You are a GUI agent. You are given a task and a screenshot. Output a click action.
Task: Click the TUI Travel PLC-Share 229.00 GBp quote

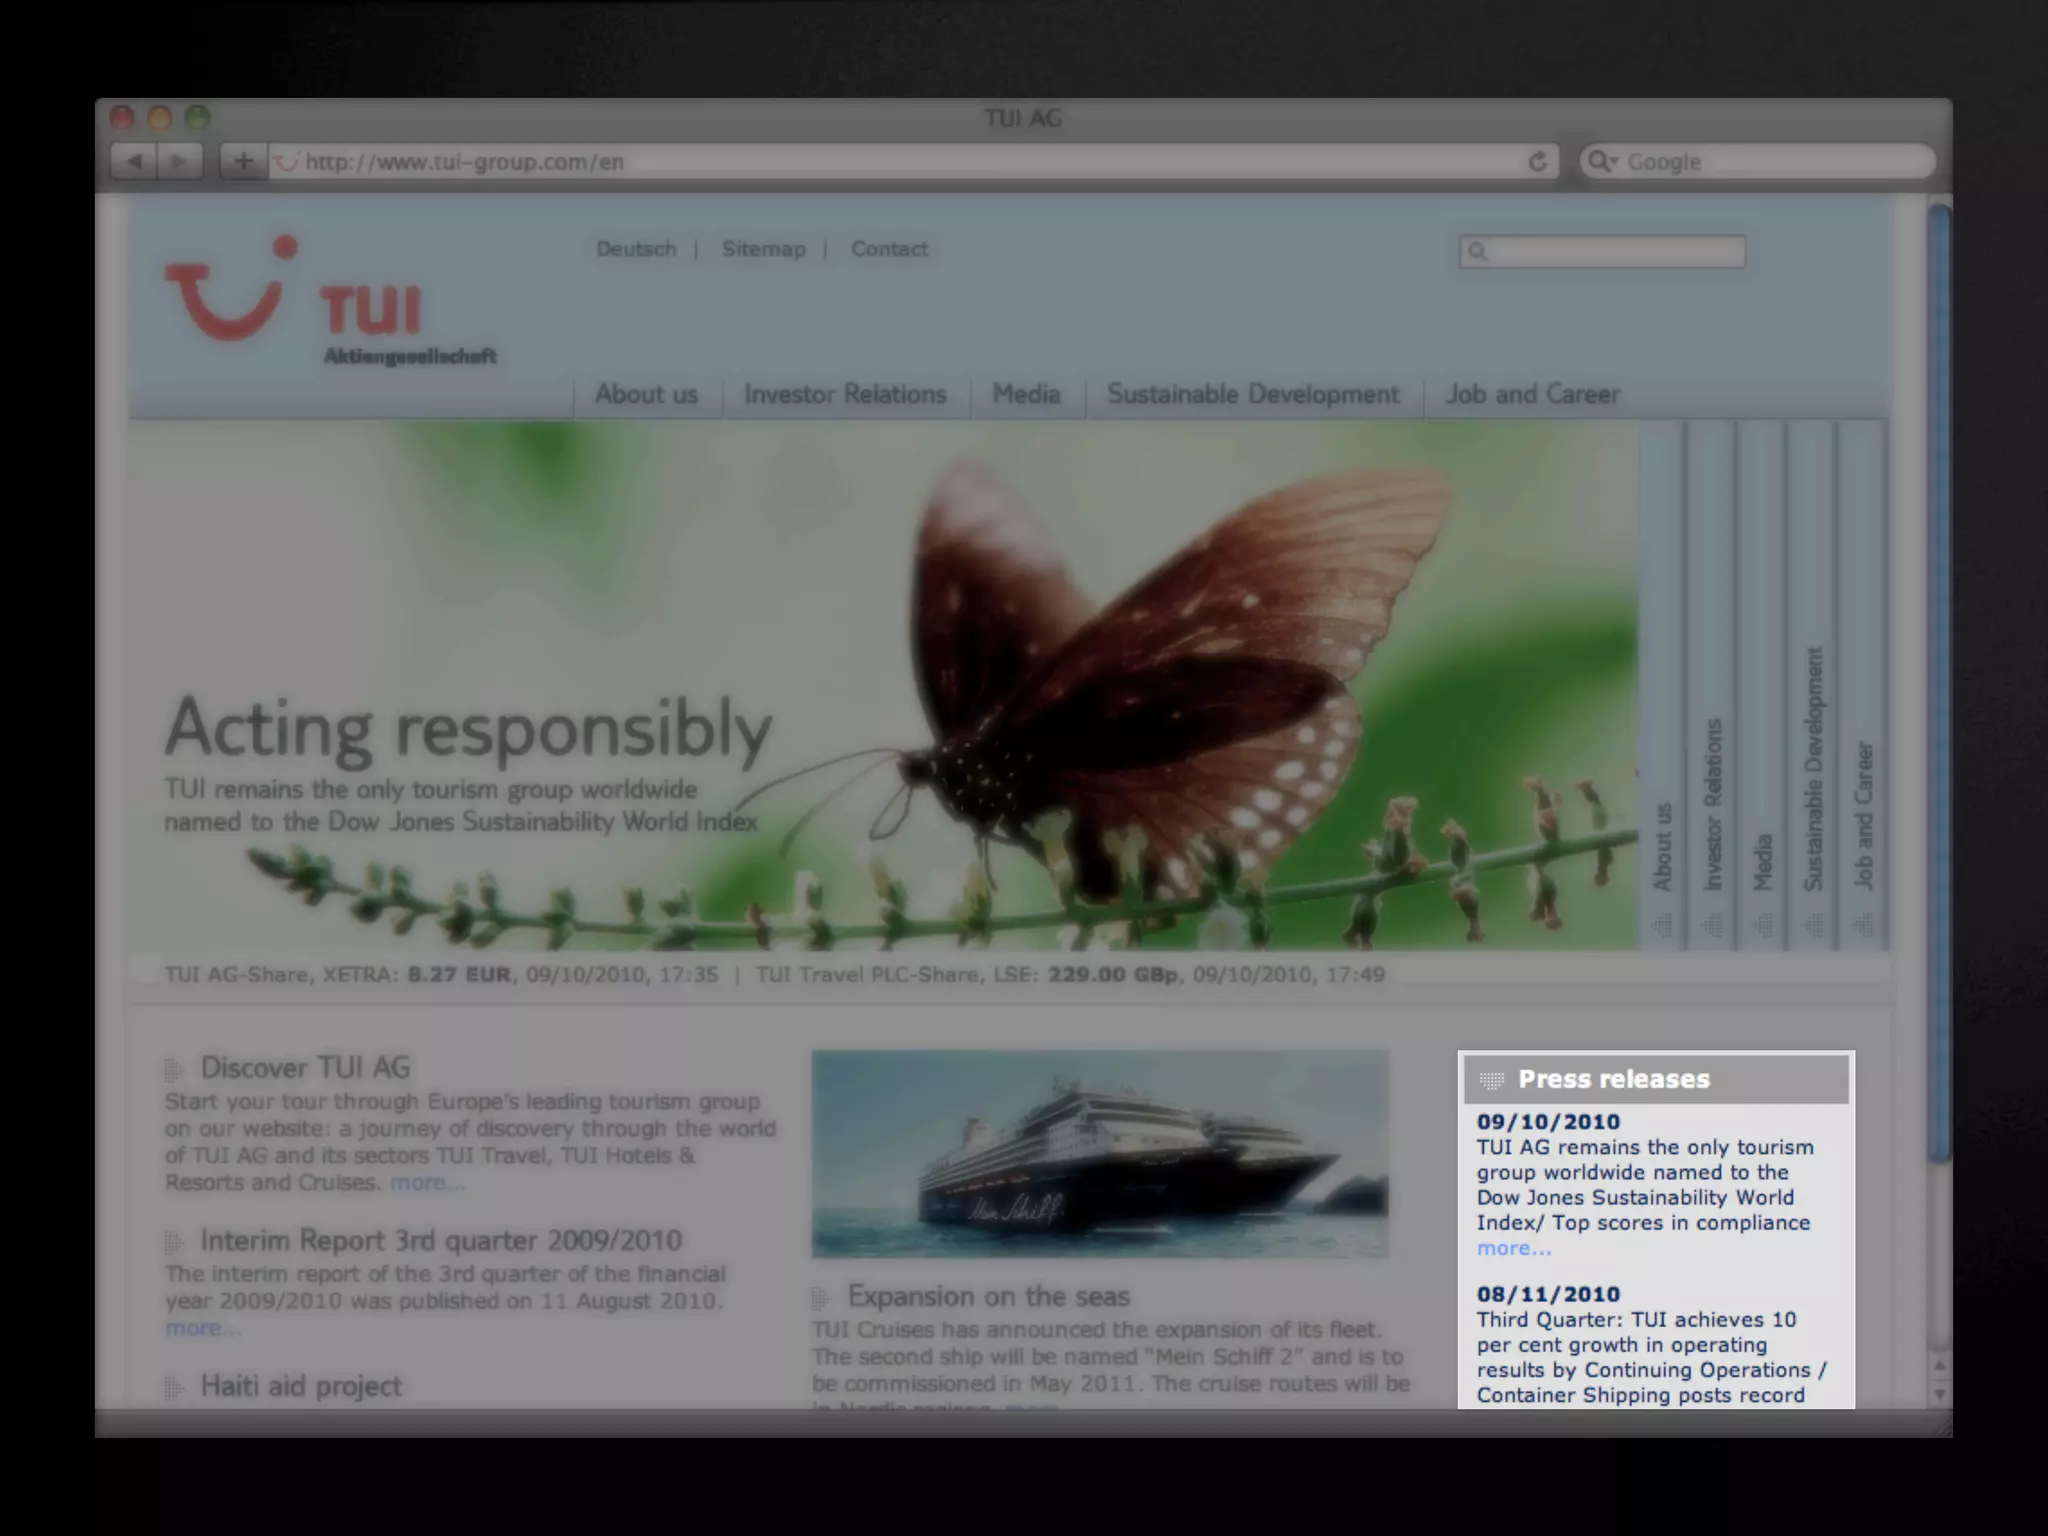coord(1070,974)
